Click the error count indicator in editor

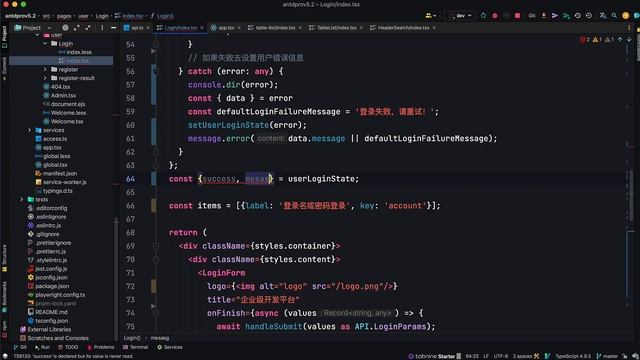(584, 40)
